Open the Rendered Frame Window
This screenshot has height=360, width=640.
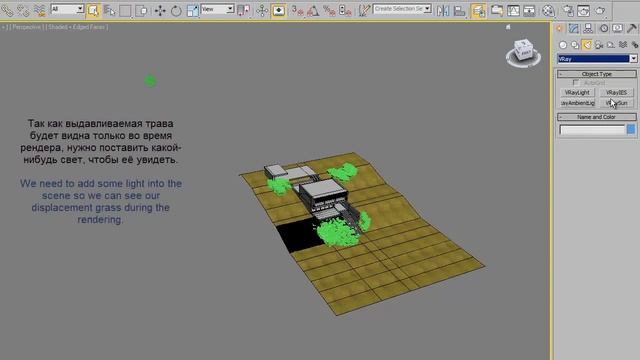(x=584, y=11)
